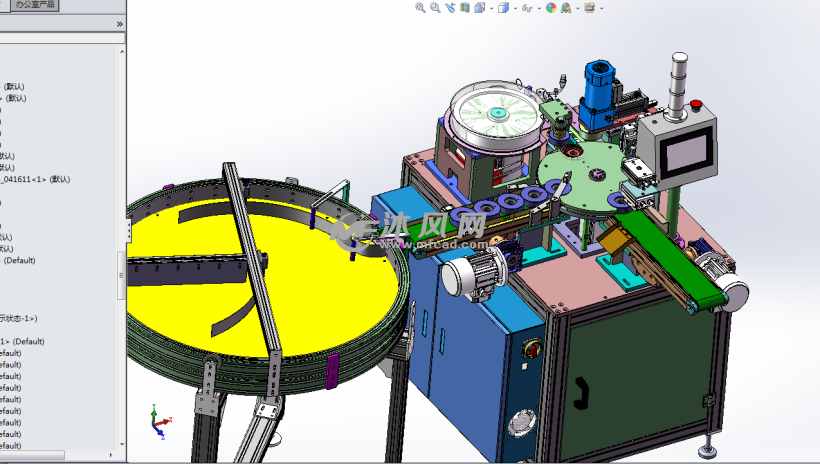Screen dimensions: 820x464
Task: Open the Apply Scene dropdown arrow
Action: 577,8
